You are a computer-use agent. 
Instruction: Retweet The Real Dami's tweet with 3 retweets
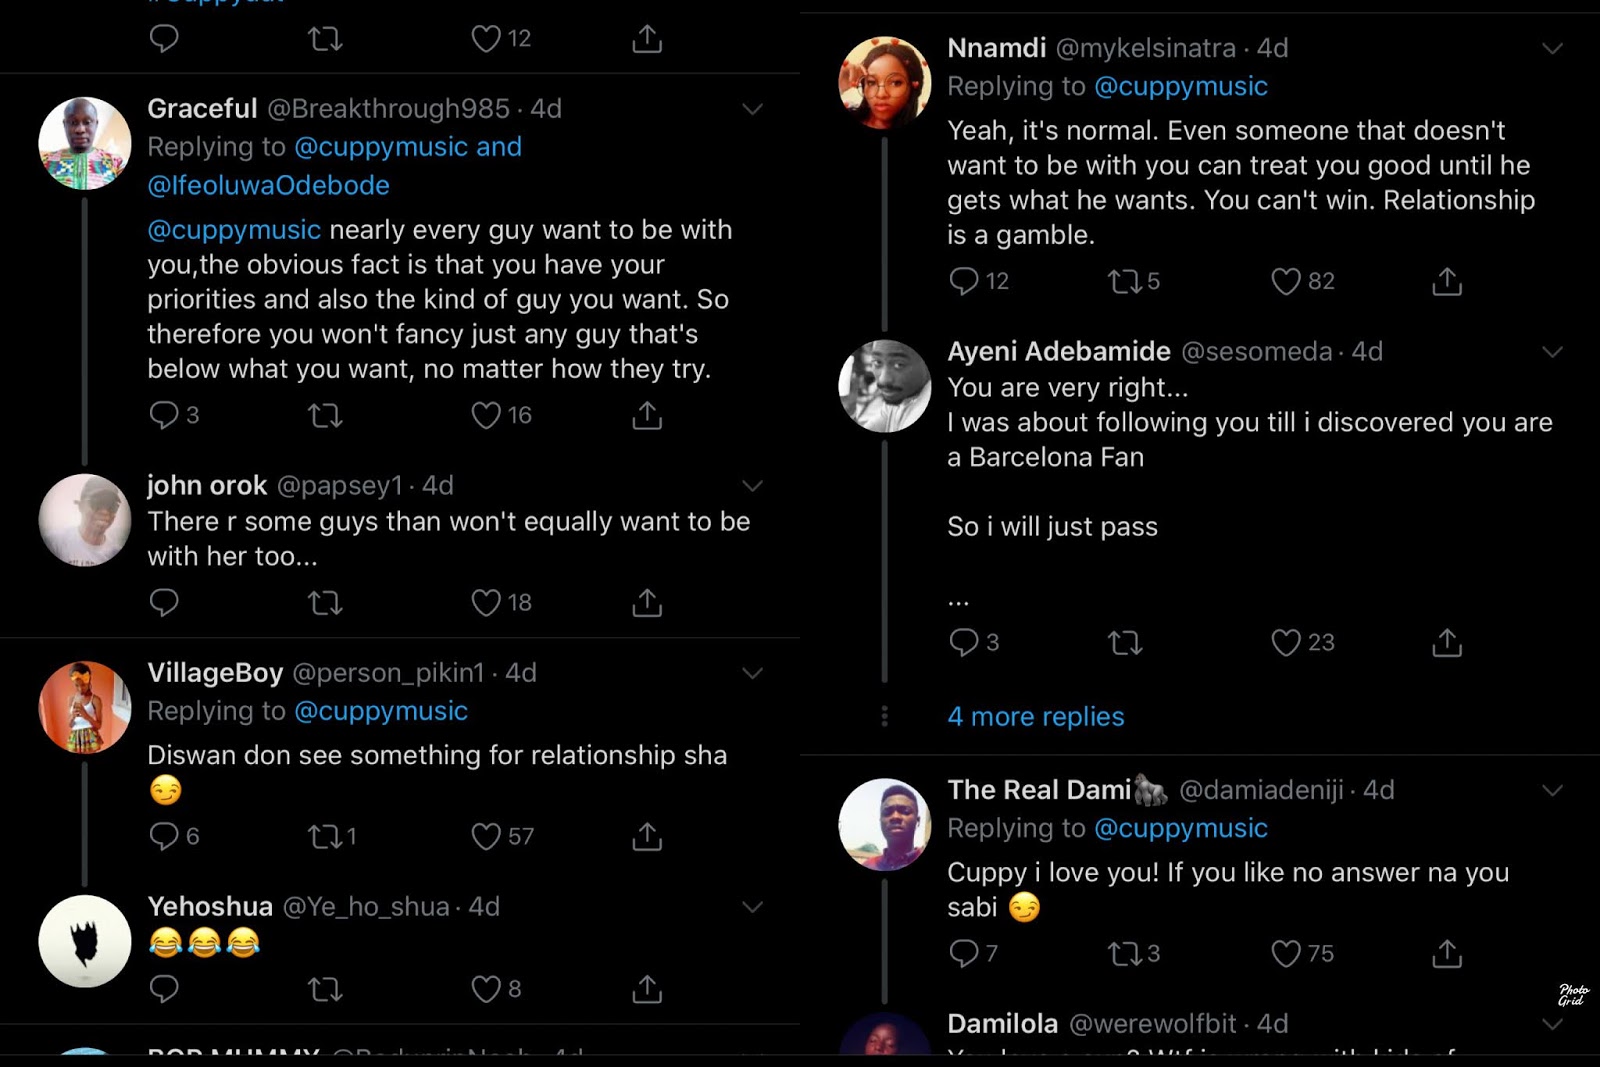pyautogui.click(x=1125, y=954)
